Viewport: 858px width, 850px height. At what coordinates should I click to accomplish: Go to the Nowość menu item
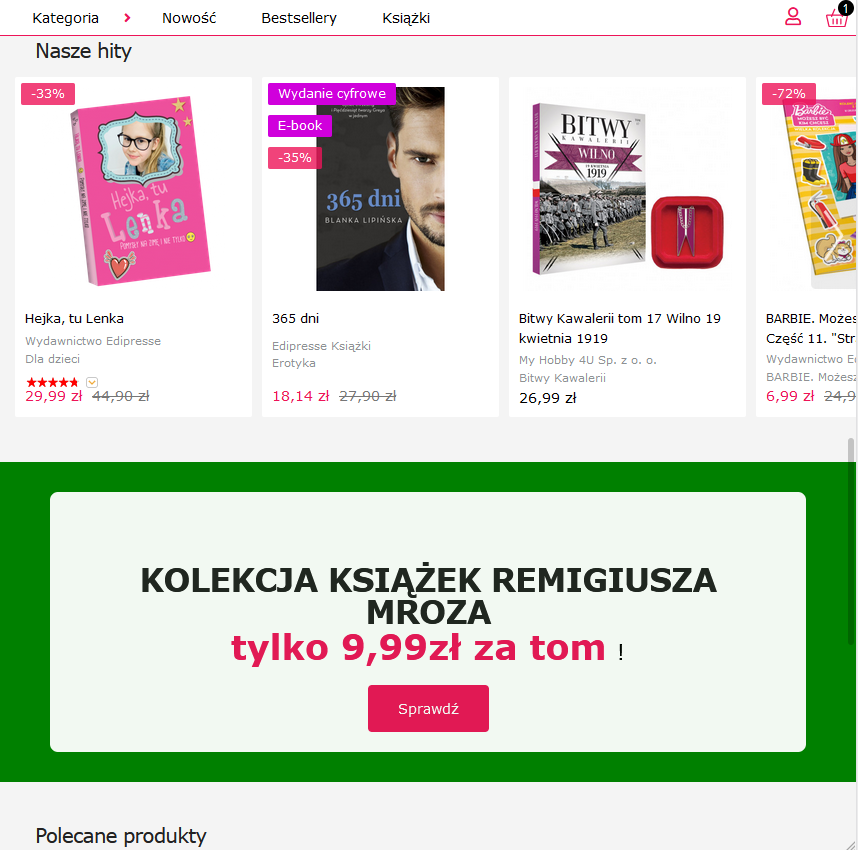tap(189, 18)
